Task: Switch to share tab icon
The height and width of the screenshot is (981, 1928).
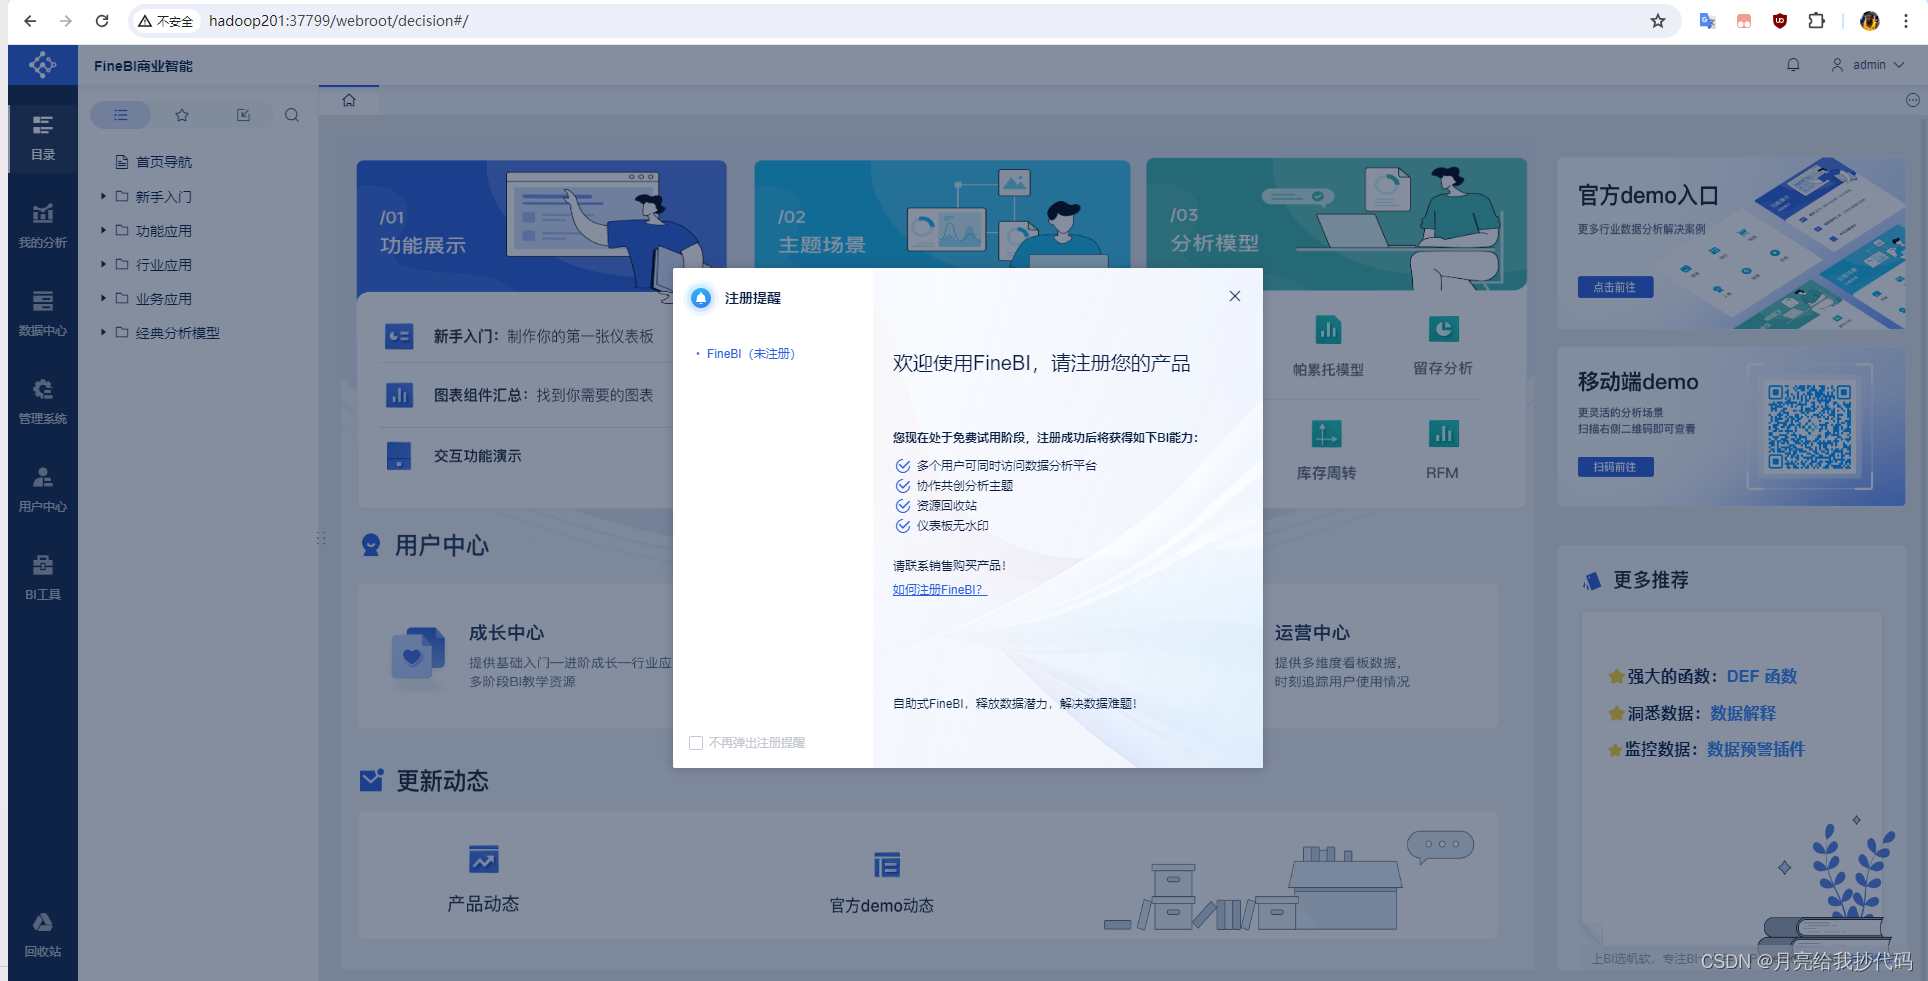Action: [243, 115]
